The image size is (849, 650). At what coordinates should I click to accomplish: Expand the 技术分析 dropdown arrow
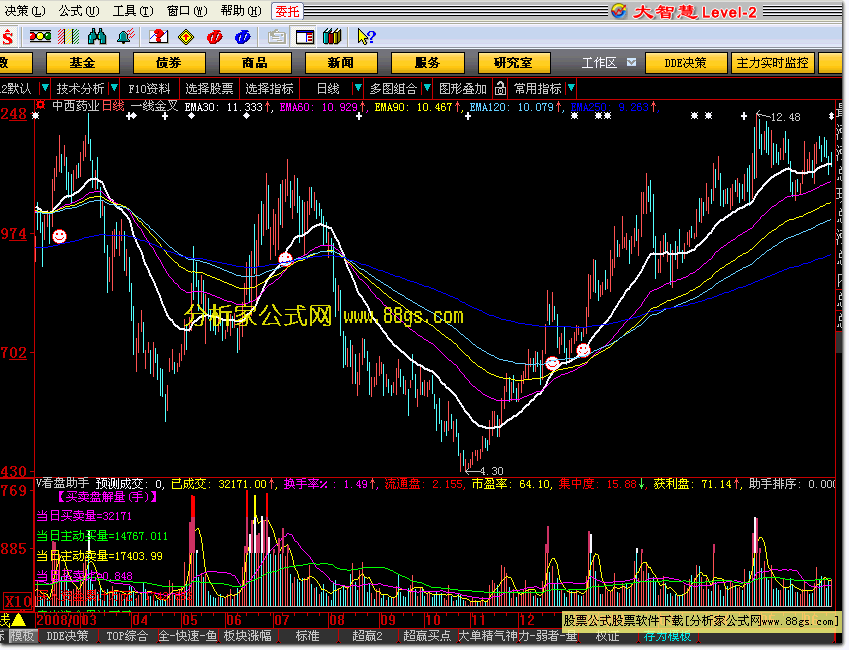tap(114, 88)
